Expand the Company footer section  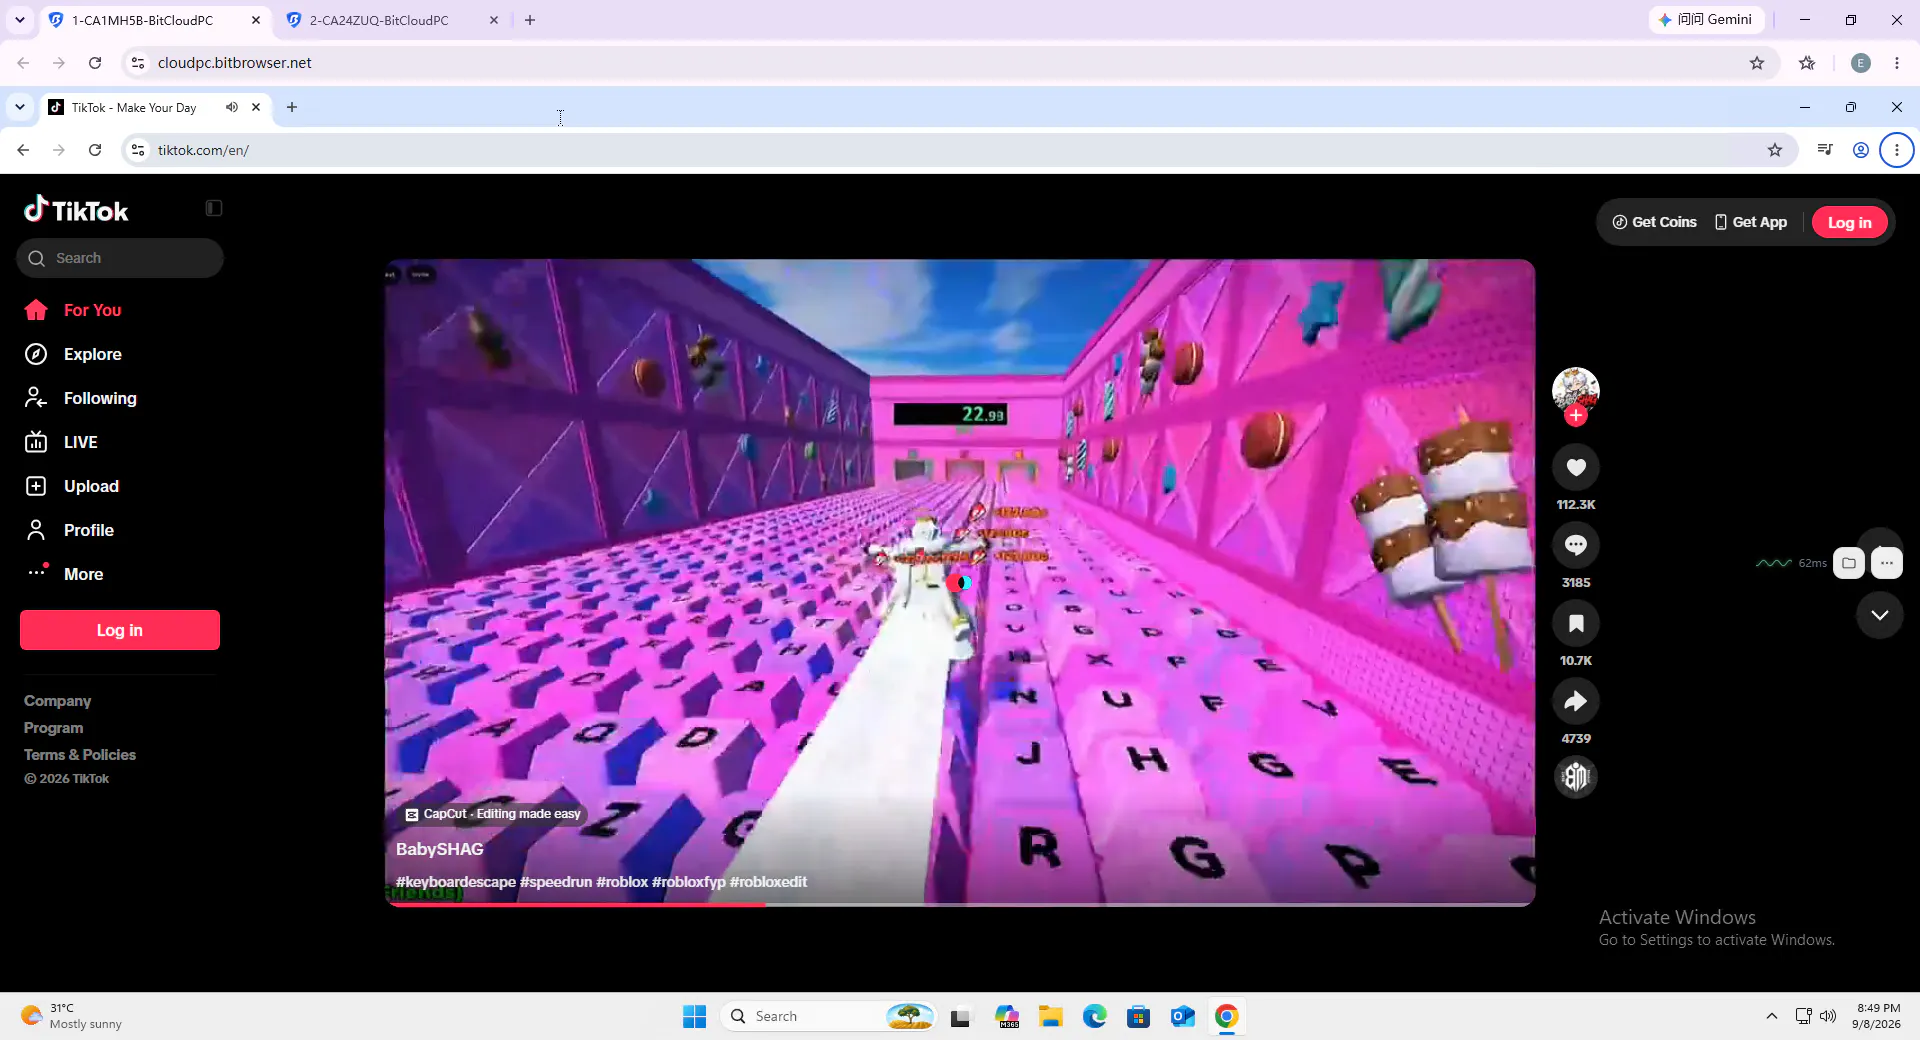[x=57, y=701]
